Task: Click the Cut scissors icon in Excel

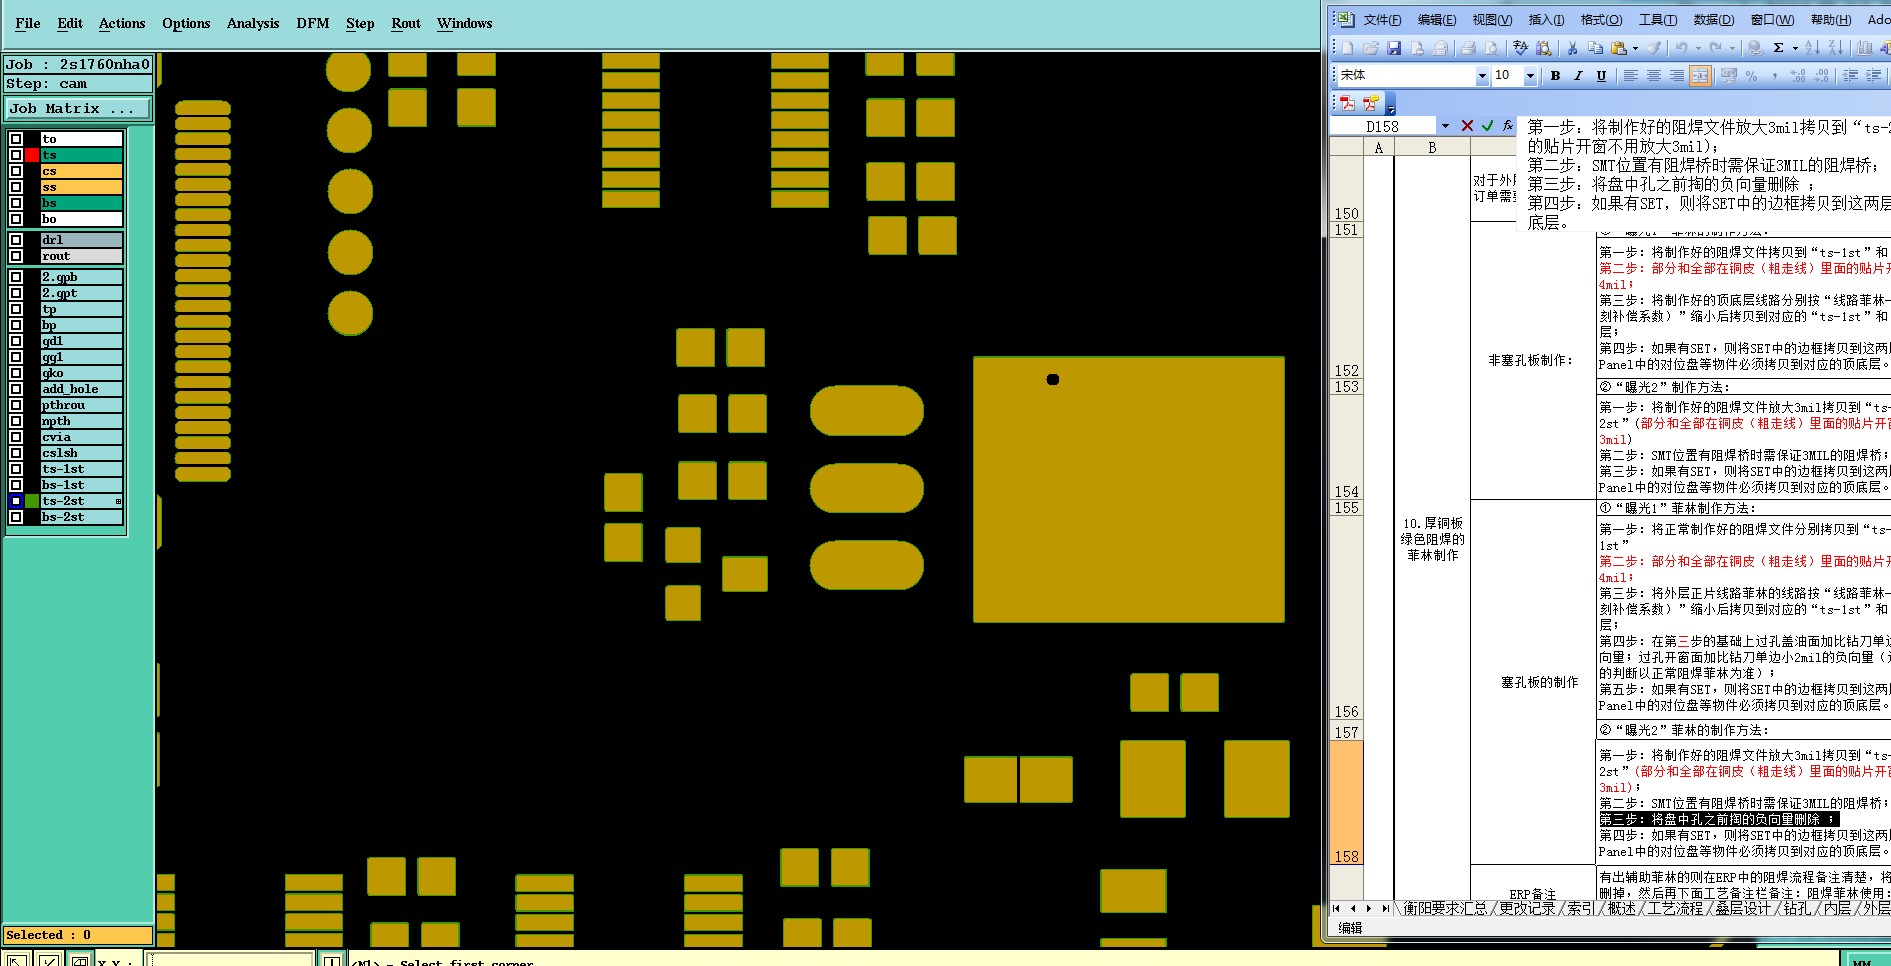Action: pyautogui.click(x=1572, y=48)
